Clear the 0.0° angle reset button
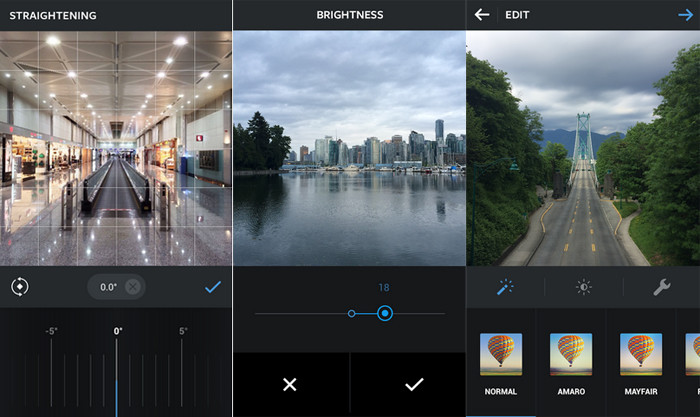Screen dimensions: 700x417 pyautogui.click(x=132, y=287)
